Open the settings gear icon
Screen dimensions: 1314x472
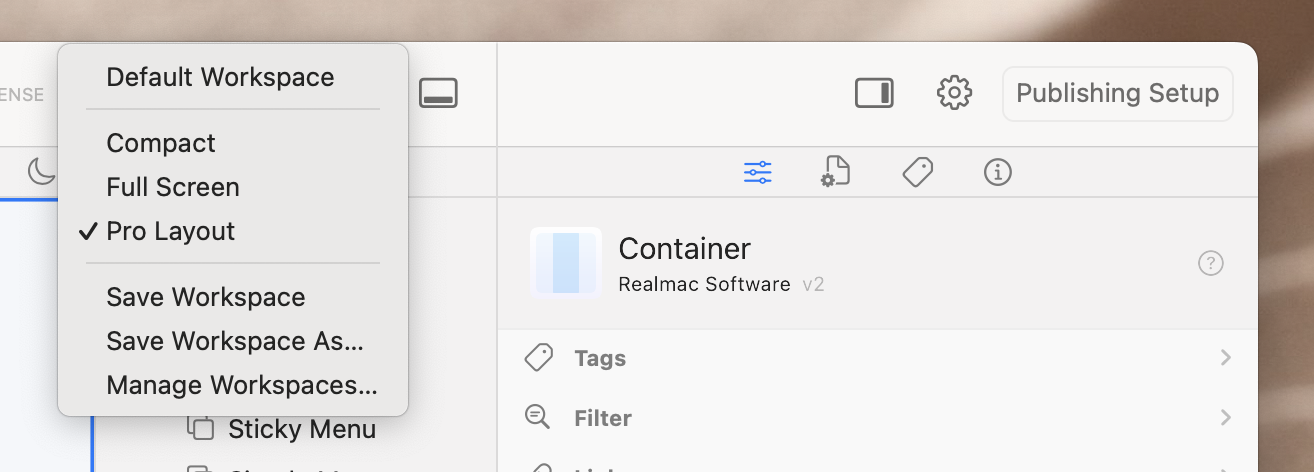click(954, 93)
